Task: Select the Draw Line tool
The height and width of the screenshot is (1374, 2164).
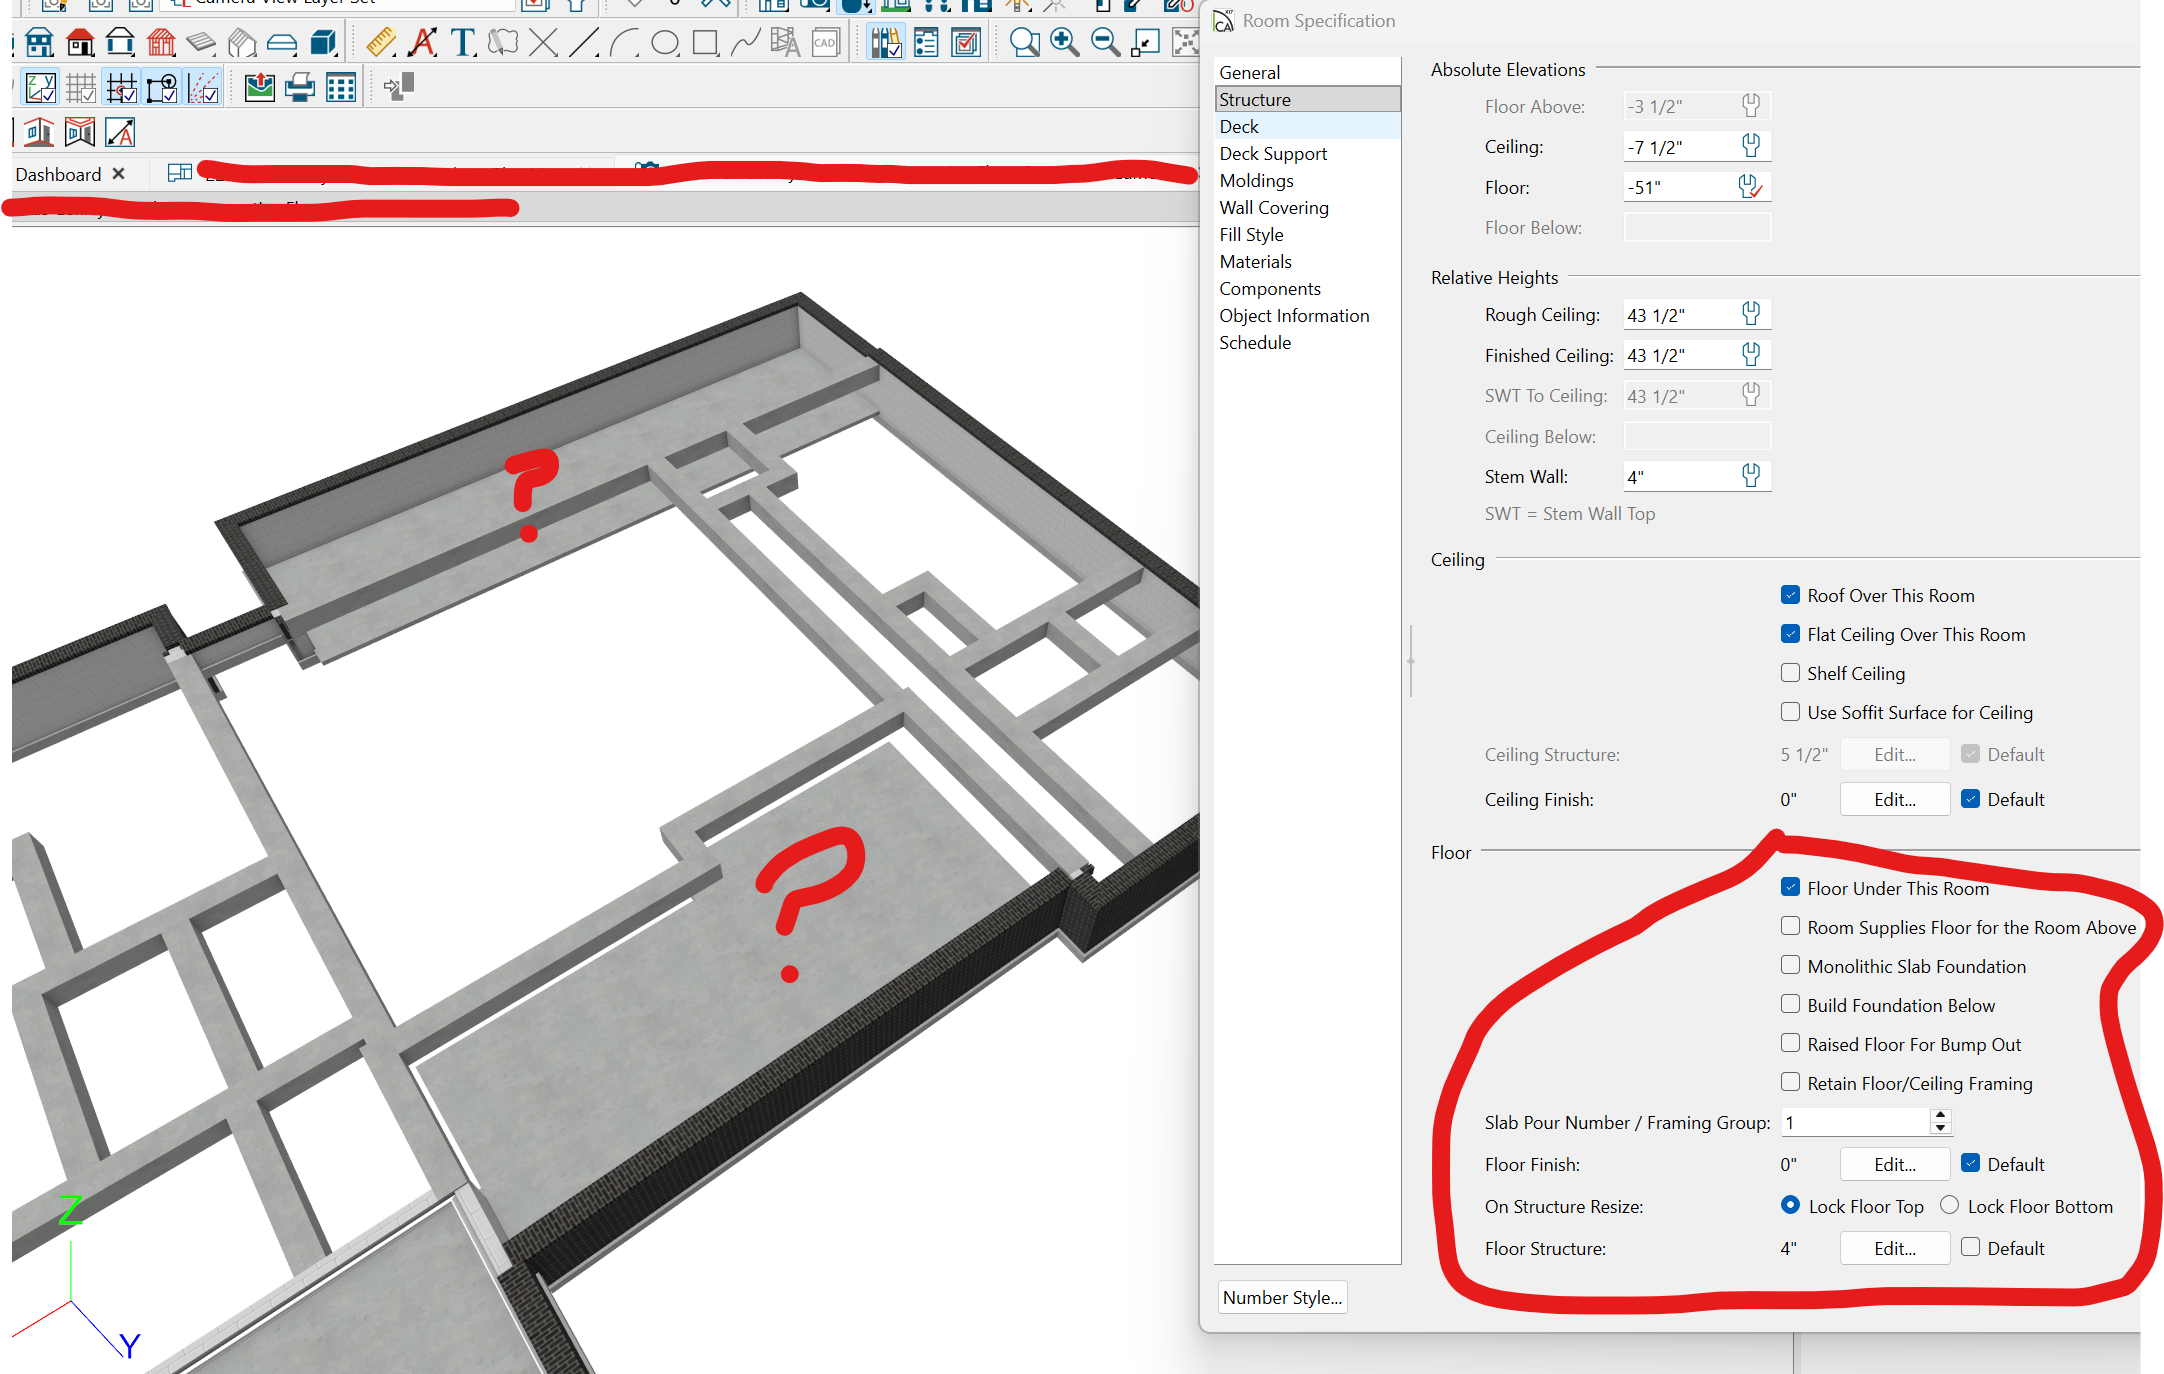Action: point(584,42)
